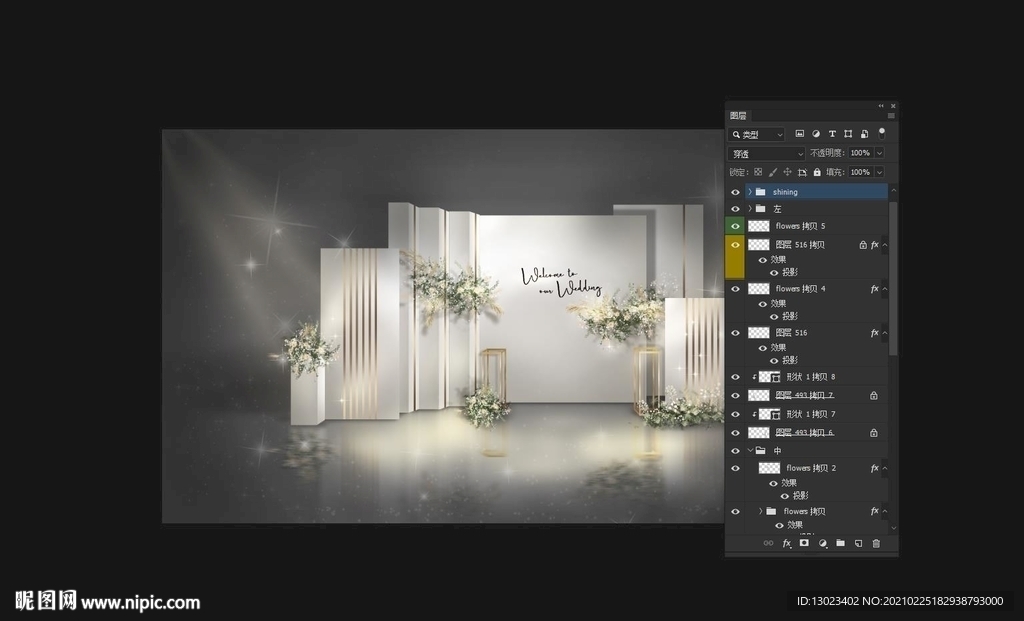
Task: Collapse the 中 group folder
Action: (750, 451)
